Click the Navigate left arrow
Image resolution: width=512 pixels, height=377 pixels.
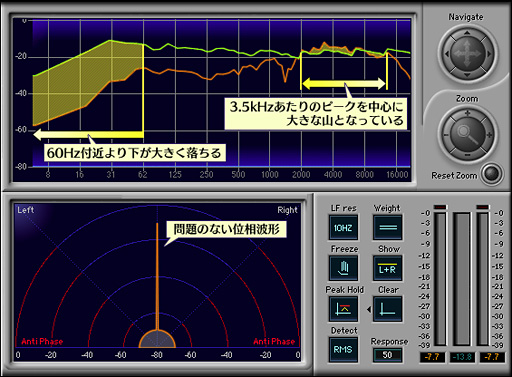pos(446,54)
